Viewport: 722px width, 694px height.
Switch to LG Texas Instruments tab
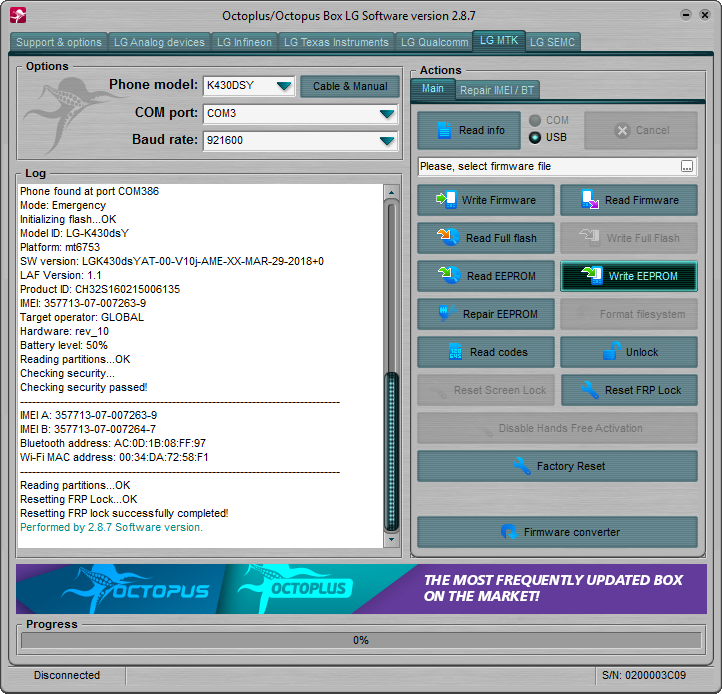(x=336, y=42)
